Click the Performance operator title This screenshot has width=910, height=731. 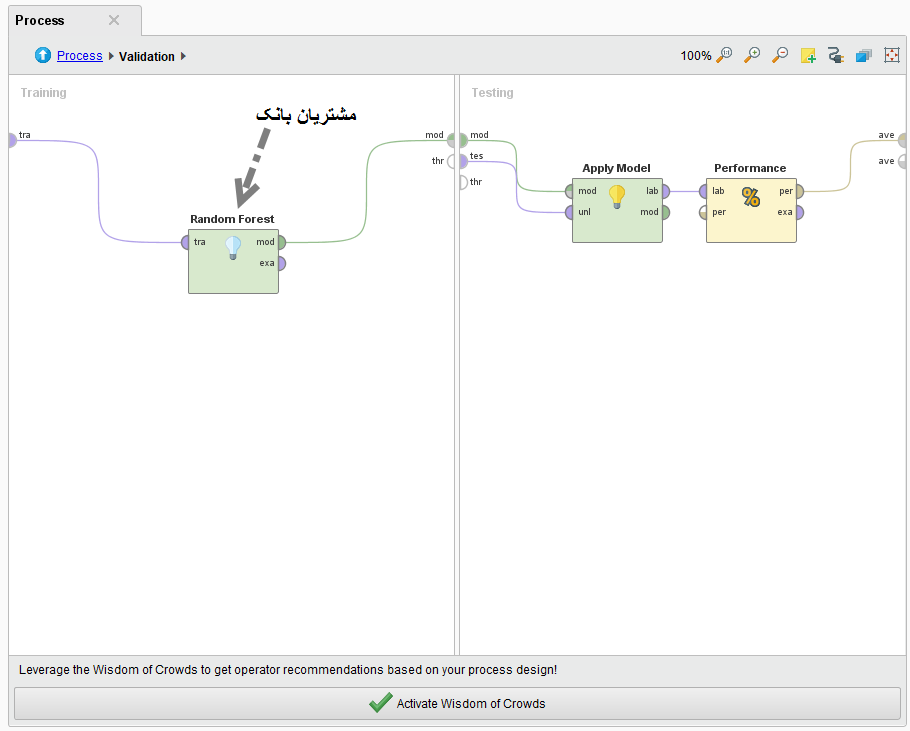[750, 168]
